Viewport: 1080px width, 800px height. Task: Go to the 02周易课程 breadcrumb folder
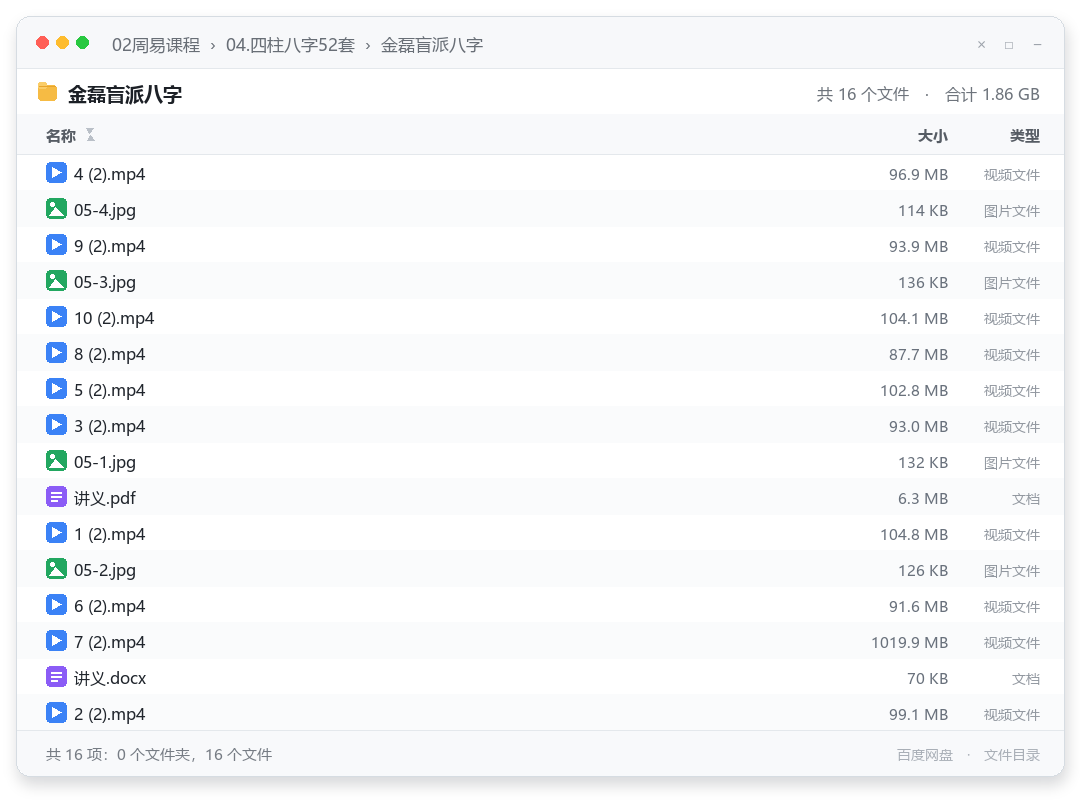[156, 45]
